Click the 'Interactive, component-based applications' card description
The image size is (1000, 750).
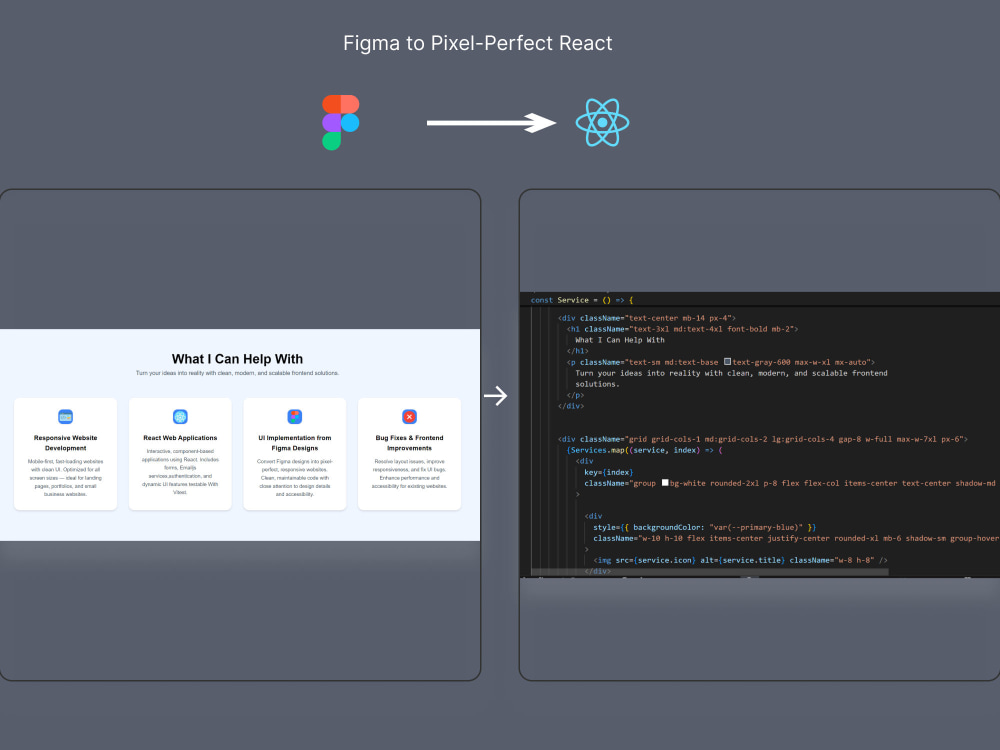(180, 472)
